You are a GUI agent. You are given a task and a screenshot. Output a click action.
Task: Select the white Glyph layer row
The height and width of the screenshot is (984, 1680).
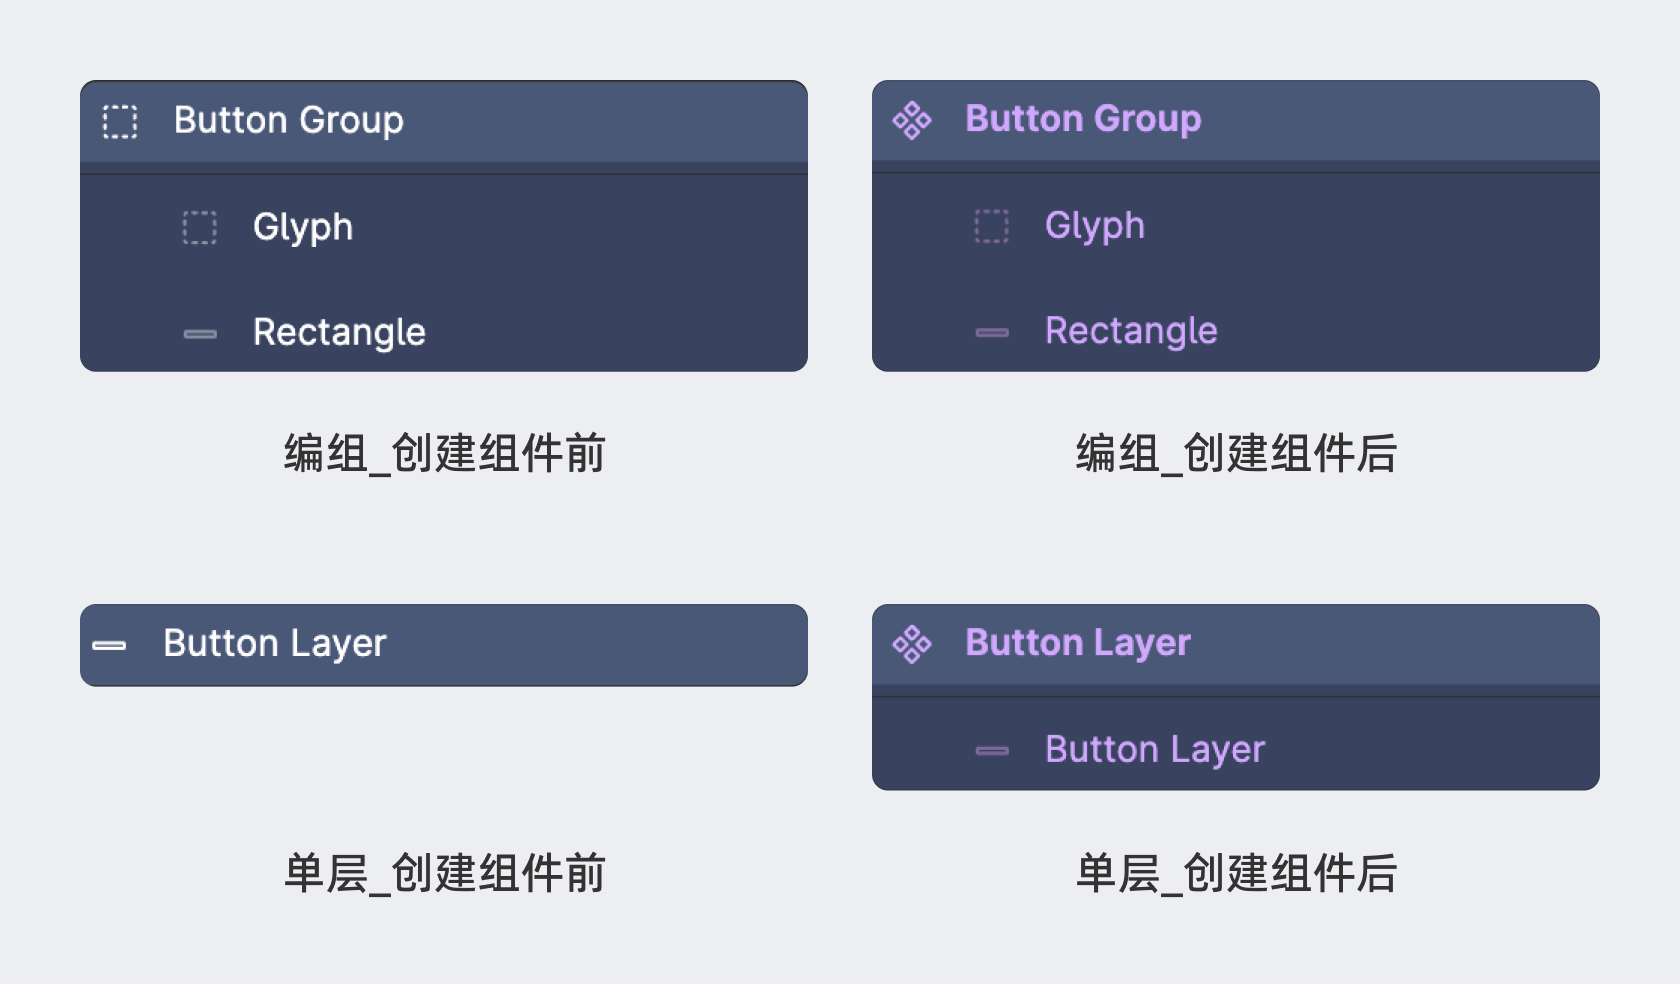(303, 227)
